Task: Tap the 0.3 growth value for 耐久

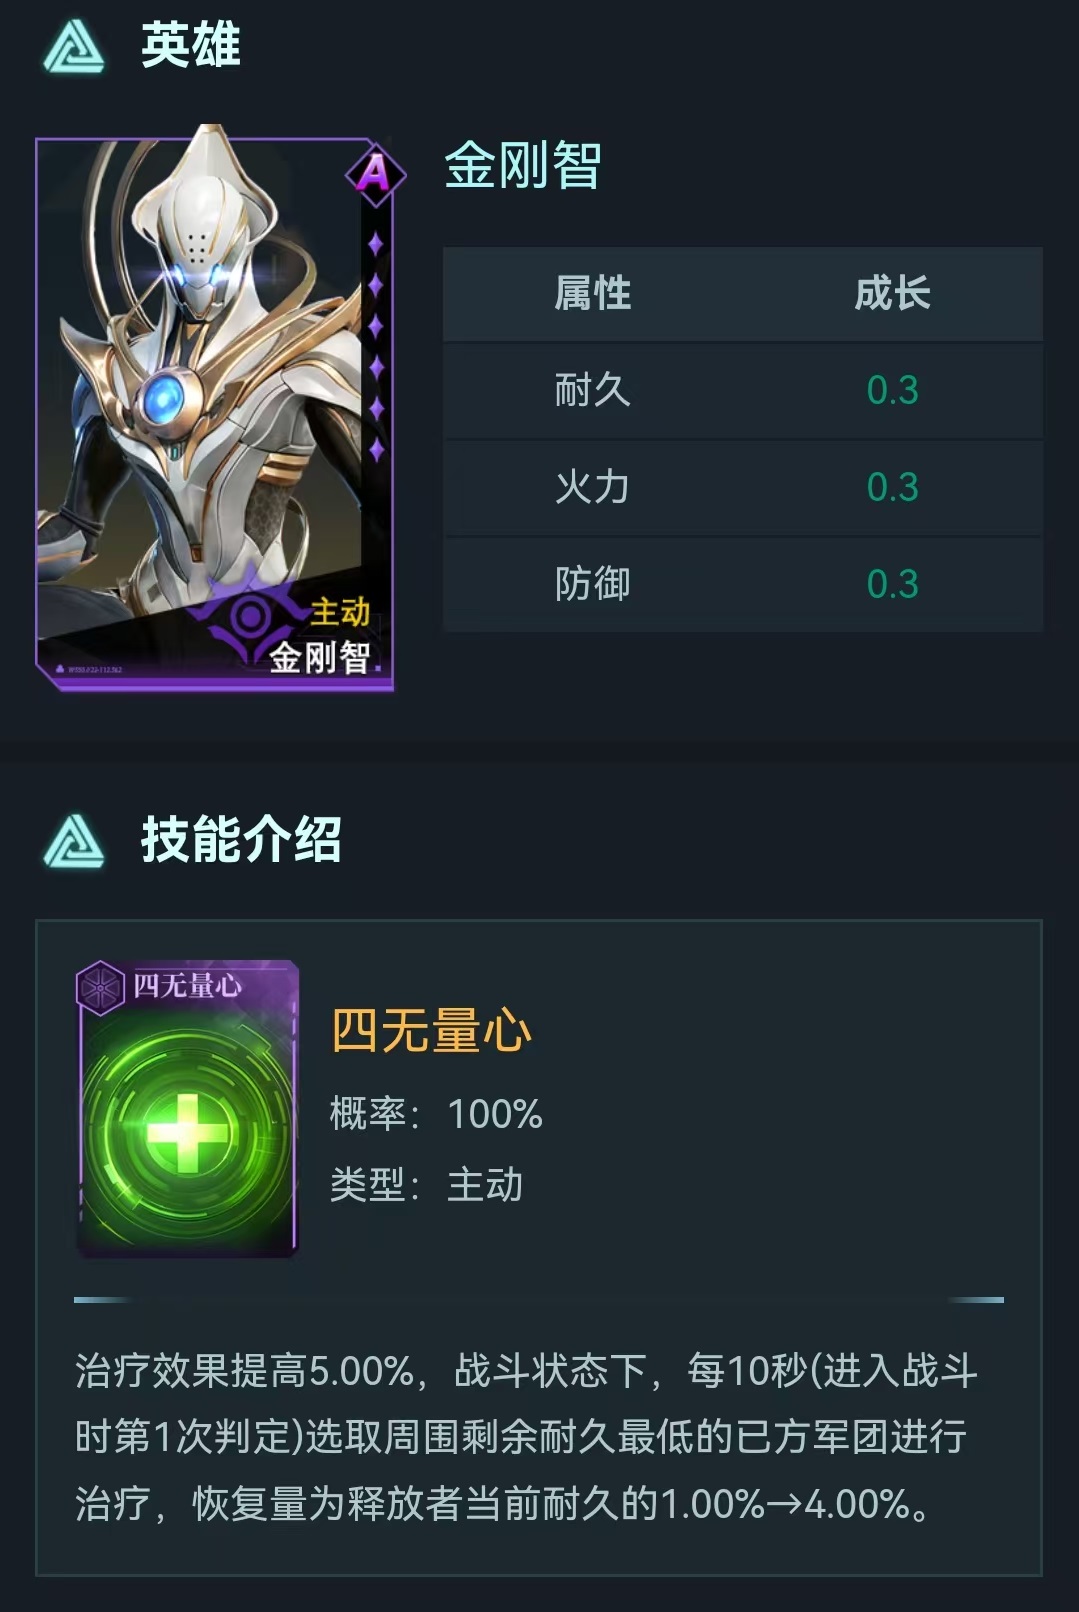Action: click(892, 390)
